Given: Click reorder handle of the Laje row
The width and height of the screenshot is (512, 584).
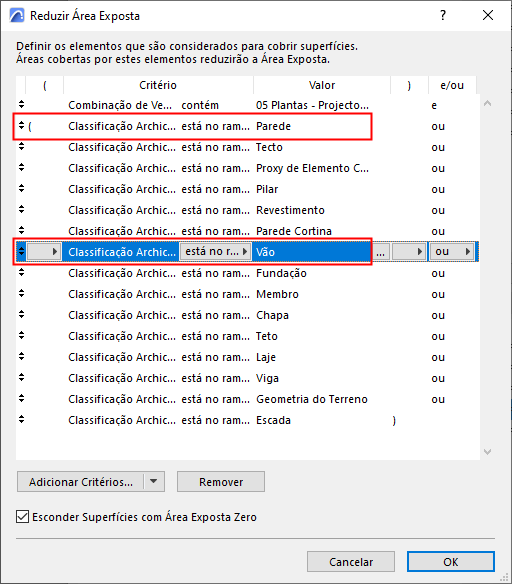Looking at the screenshot, I should click(21, 357).
